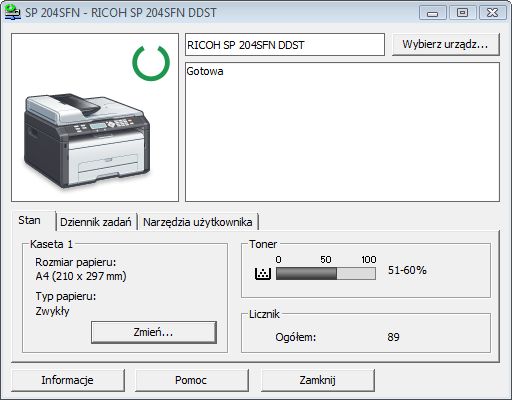Open the Dziennik zadań tab
This screenshot has height=400, width=512.
coord(96,222)
